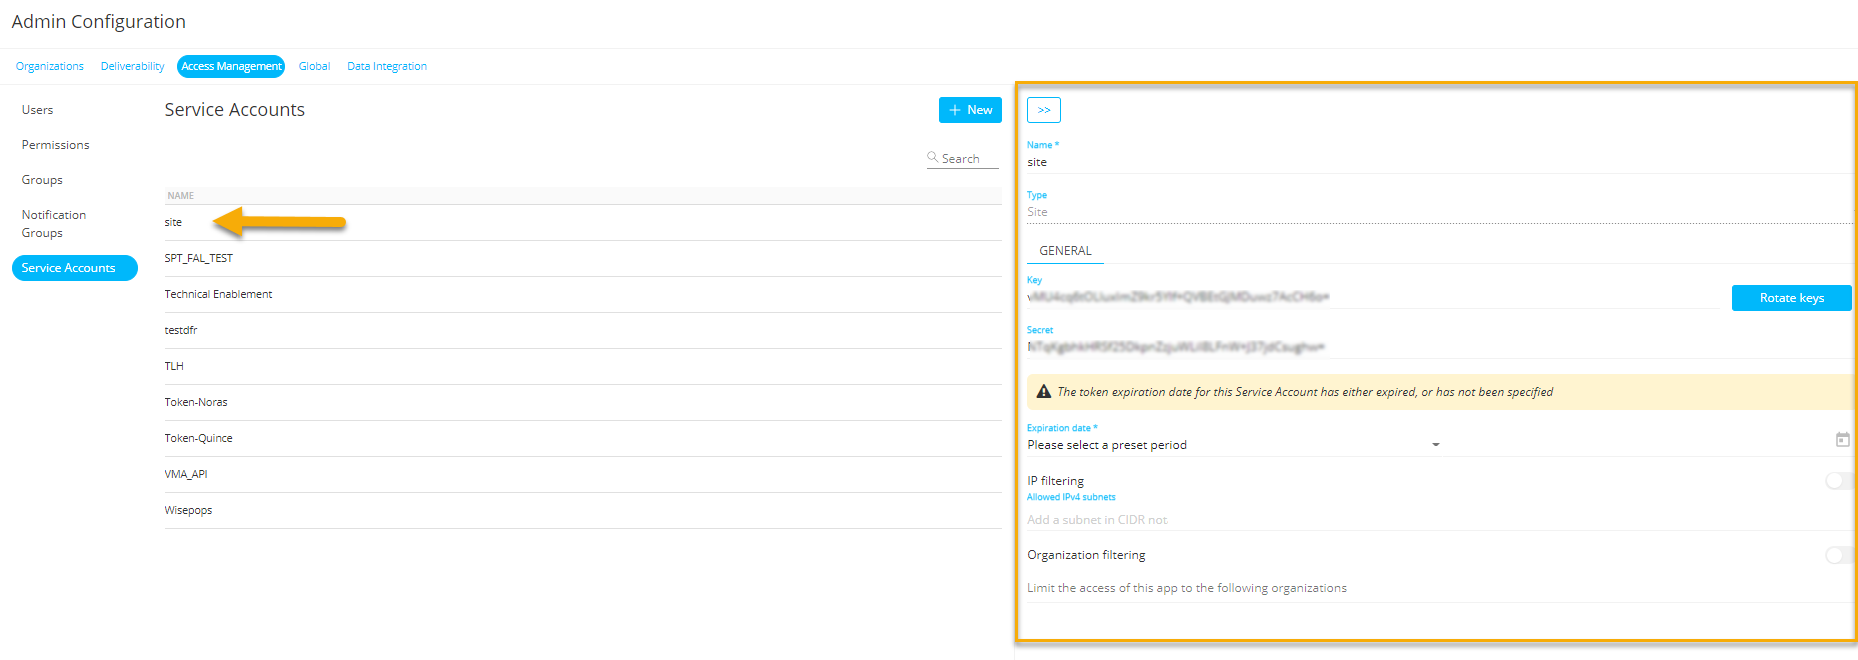Turn on Organization filtering switch
Screen dimensions: 1858x660
pyautogui.click(x=1838, y=555)
